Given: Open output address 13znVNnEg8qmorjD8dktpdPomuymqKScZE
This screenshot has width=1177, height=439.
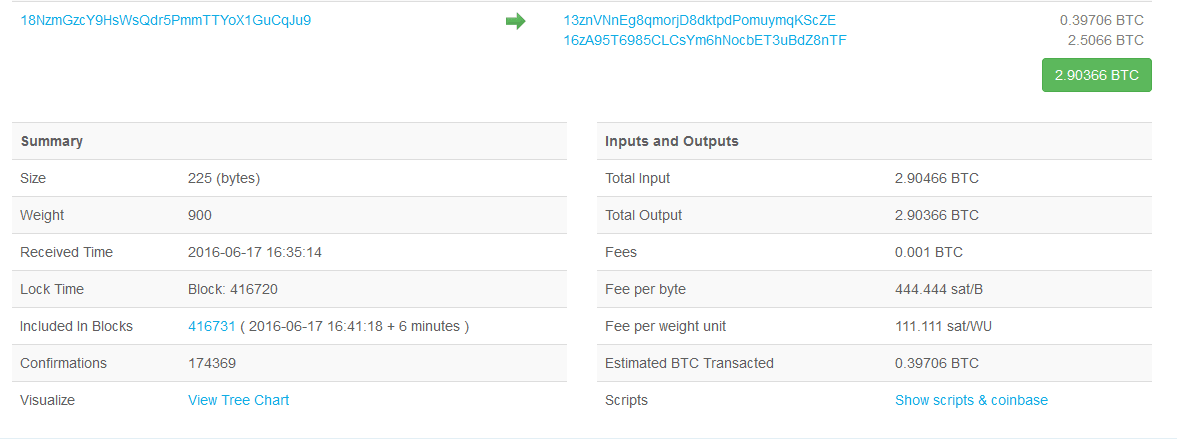Looking at the screenshot, I should click(699, 20).
